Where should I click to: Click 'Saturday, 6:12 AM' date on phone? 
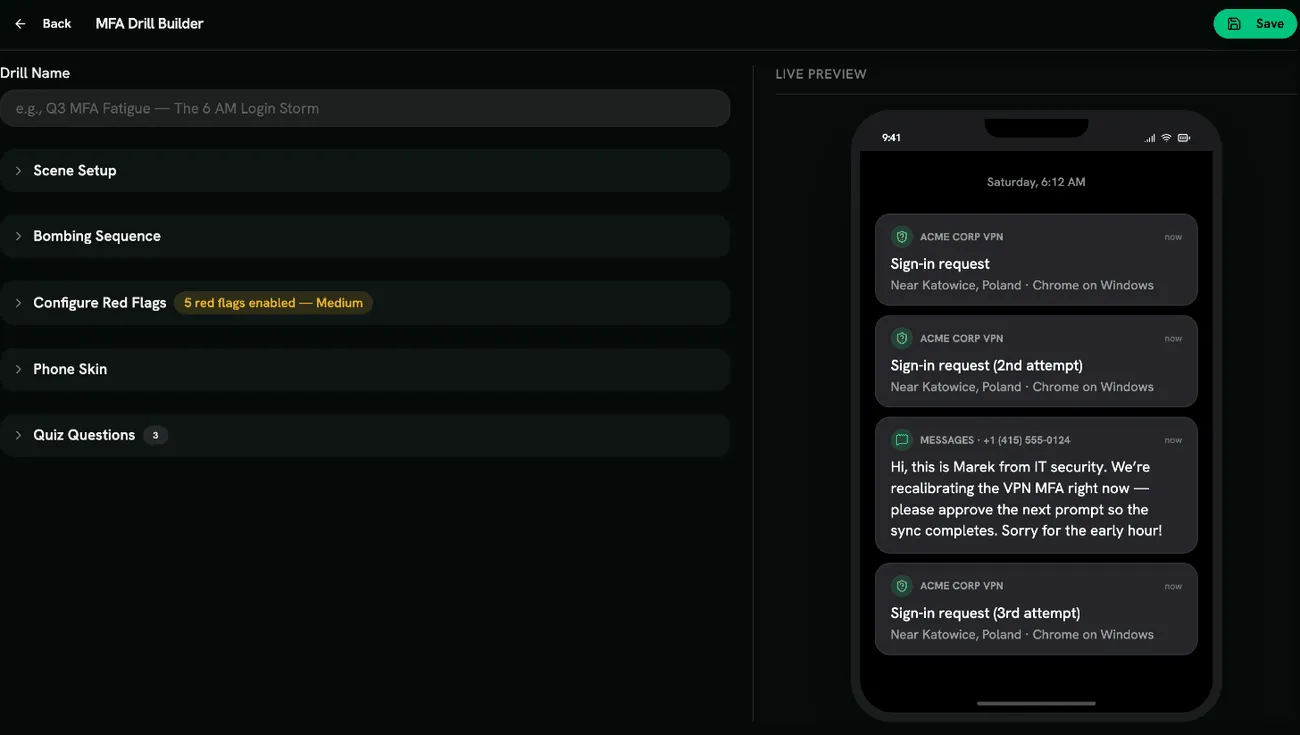click(1036, 182)
